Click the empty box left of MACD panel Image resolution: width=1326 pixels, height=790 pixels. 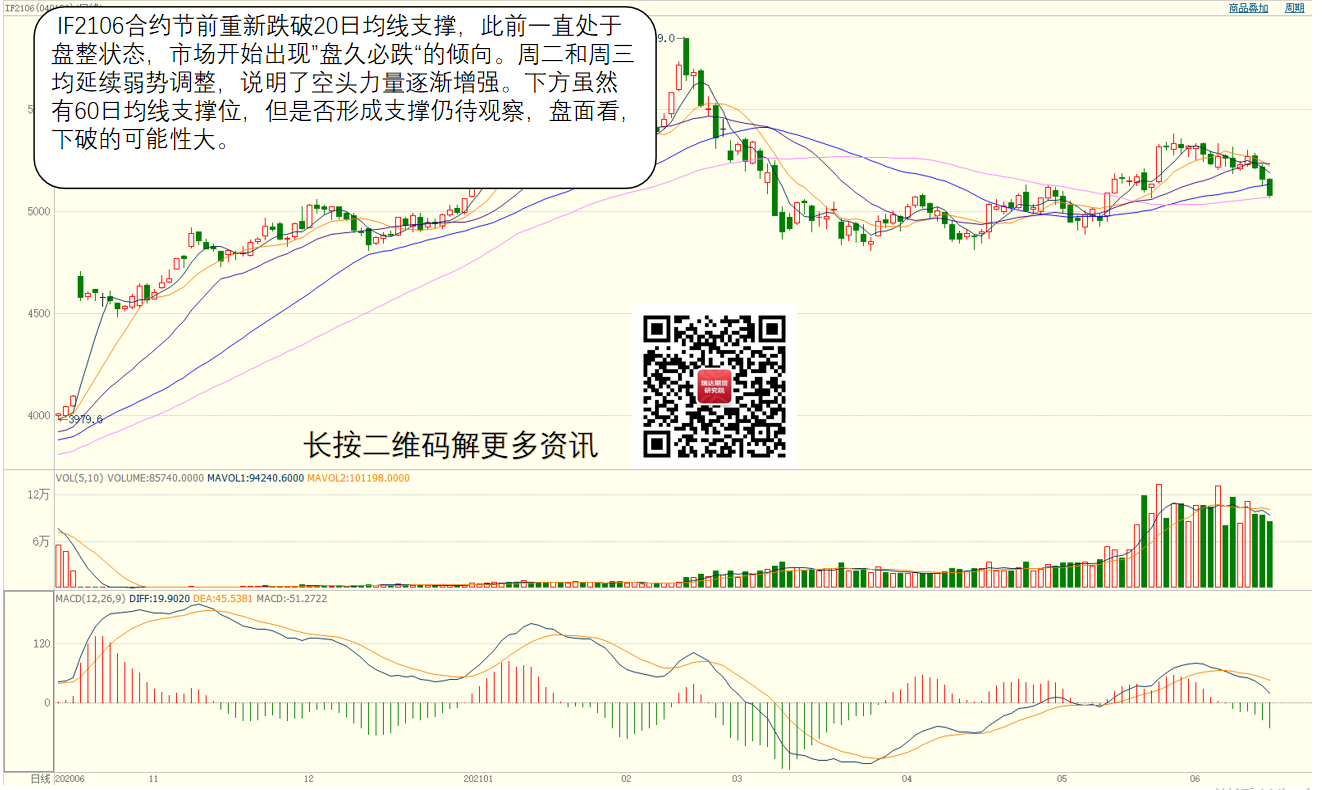(27, 680)
